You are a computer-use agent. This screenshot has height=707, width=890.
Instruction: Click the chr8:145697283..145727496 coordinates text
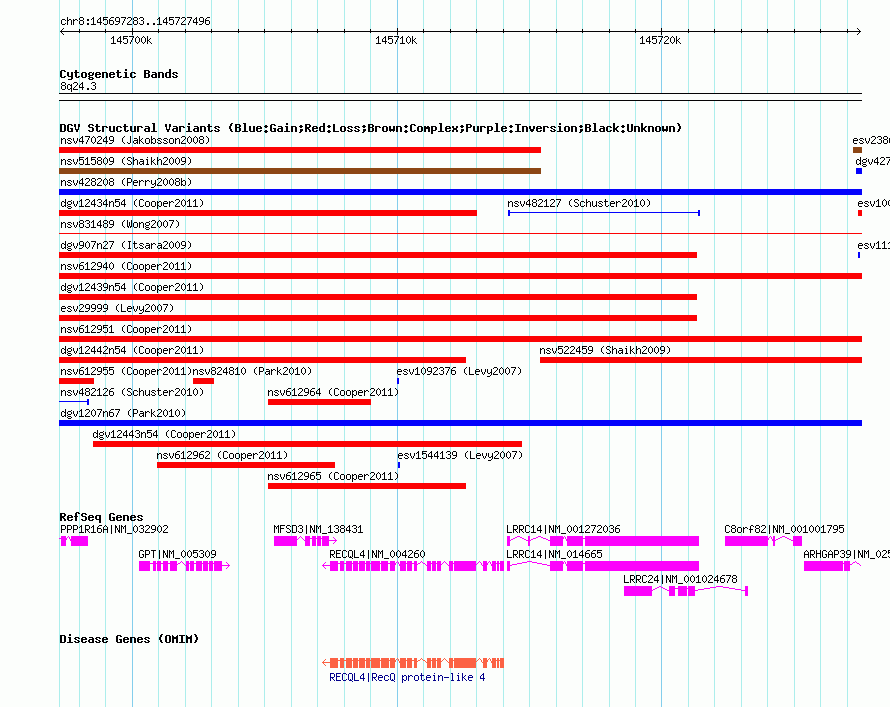click(x=135, y=21)
